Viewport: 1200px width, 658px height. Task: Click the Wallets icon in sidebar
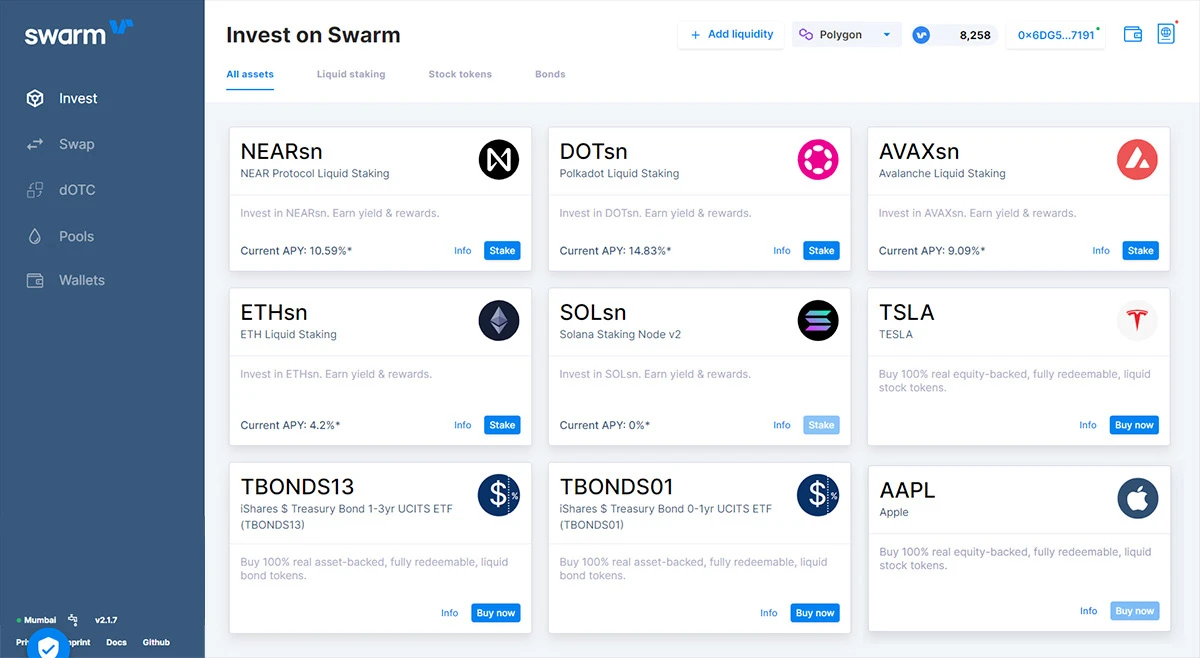click(x=35, y=281)
